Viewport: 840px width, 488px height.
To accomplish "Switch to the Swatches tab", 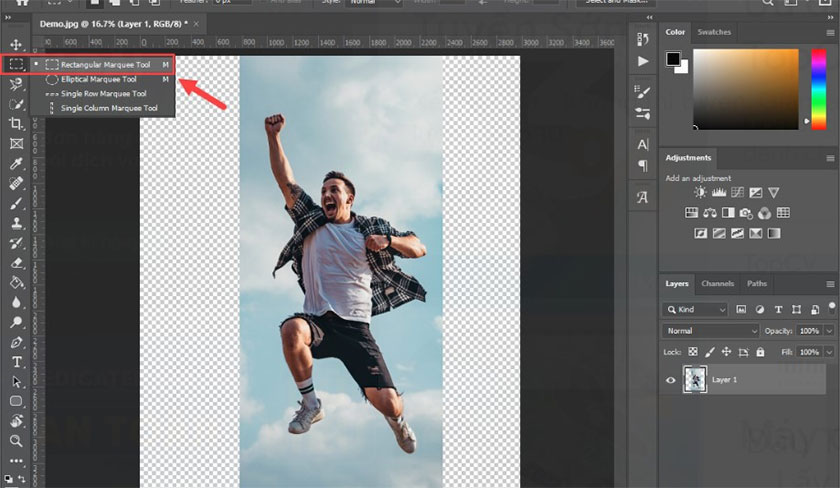I will (x=714, y=32).
